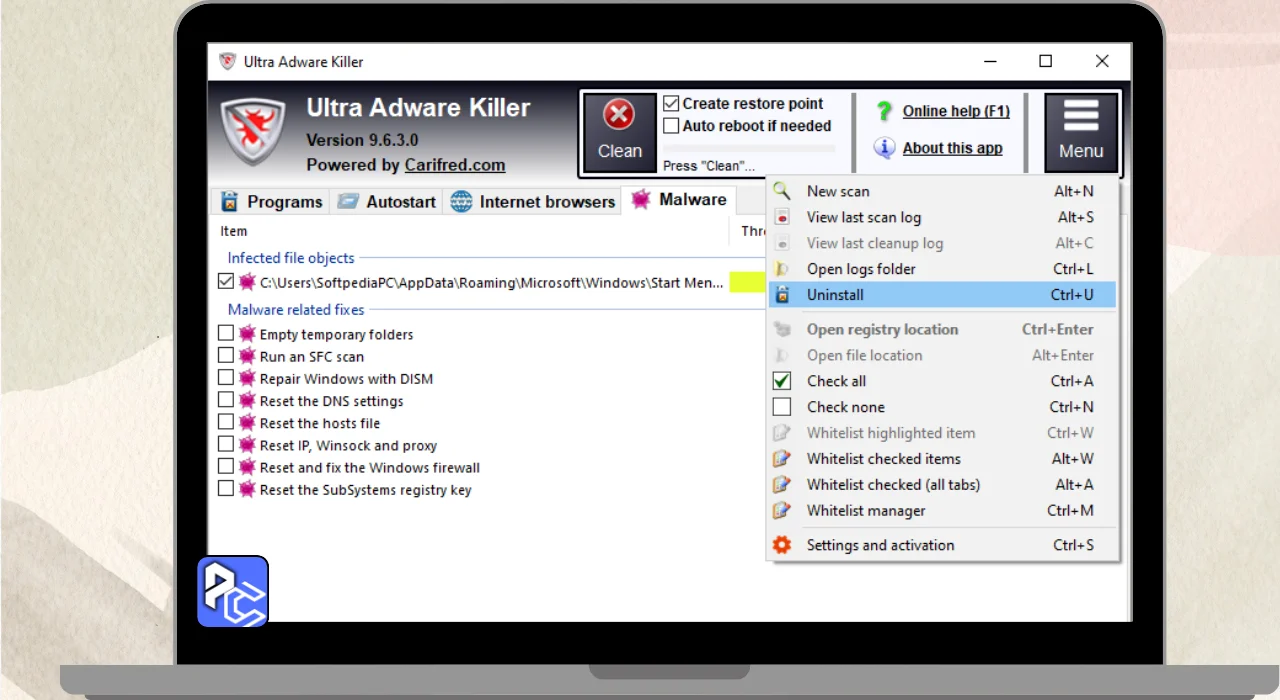1280x700 pixels.
Task: Click the Malware related fixes group header
Action: (x=296, y=310)
